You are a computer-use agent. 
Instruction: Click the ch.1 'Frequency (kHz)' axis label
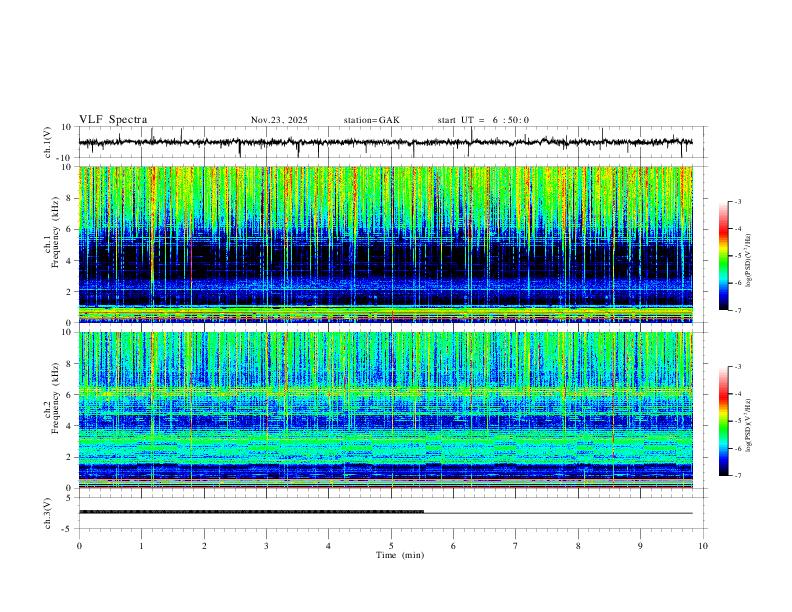tap(55, 233)
